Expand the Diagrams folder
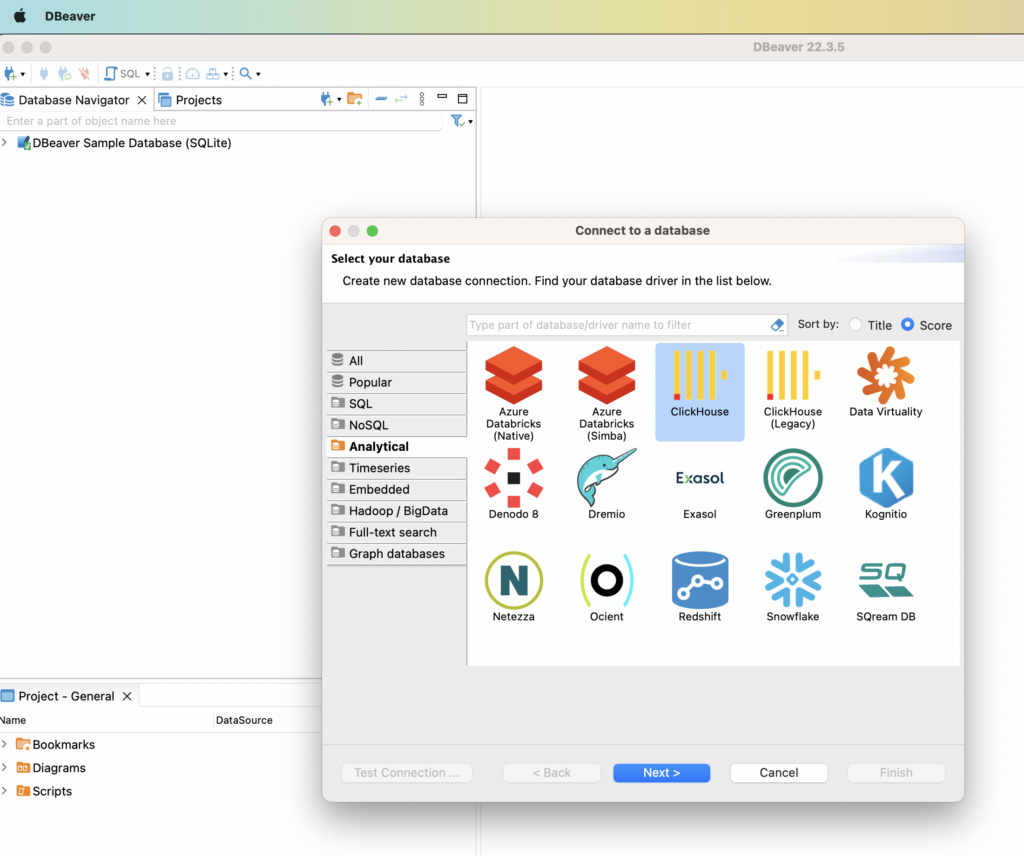This screenshot has height=856, width=1024. click(5, 768)
